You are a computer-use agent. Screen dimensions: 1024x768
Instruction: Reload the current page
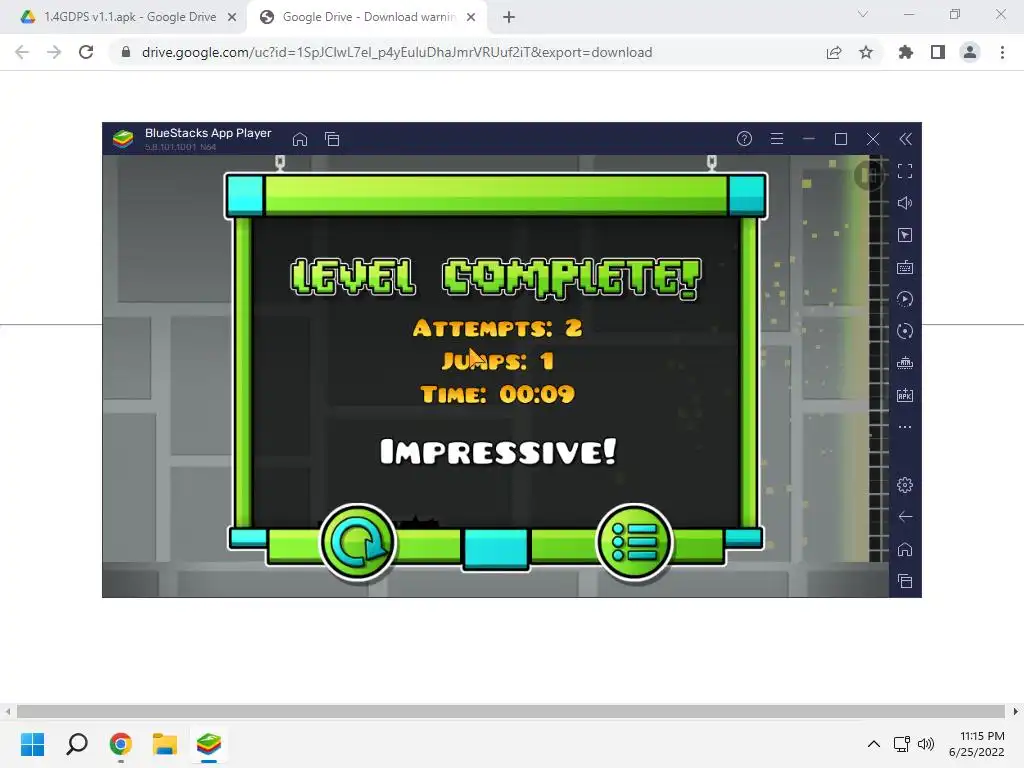click(86, 52)
